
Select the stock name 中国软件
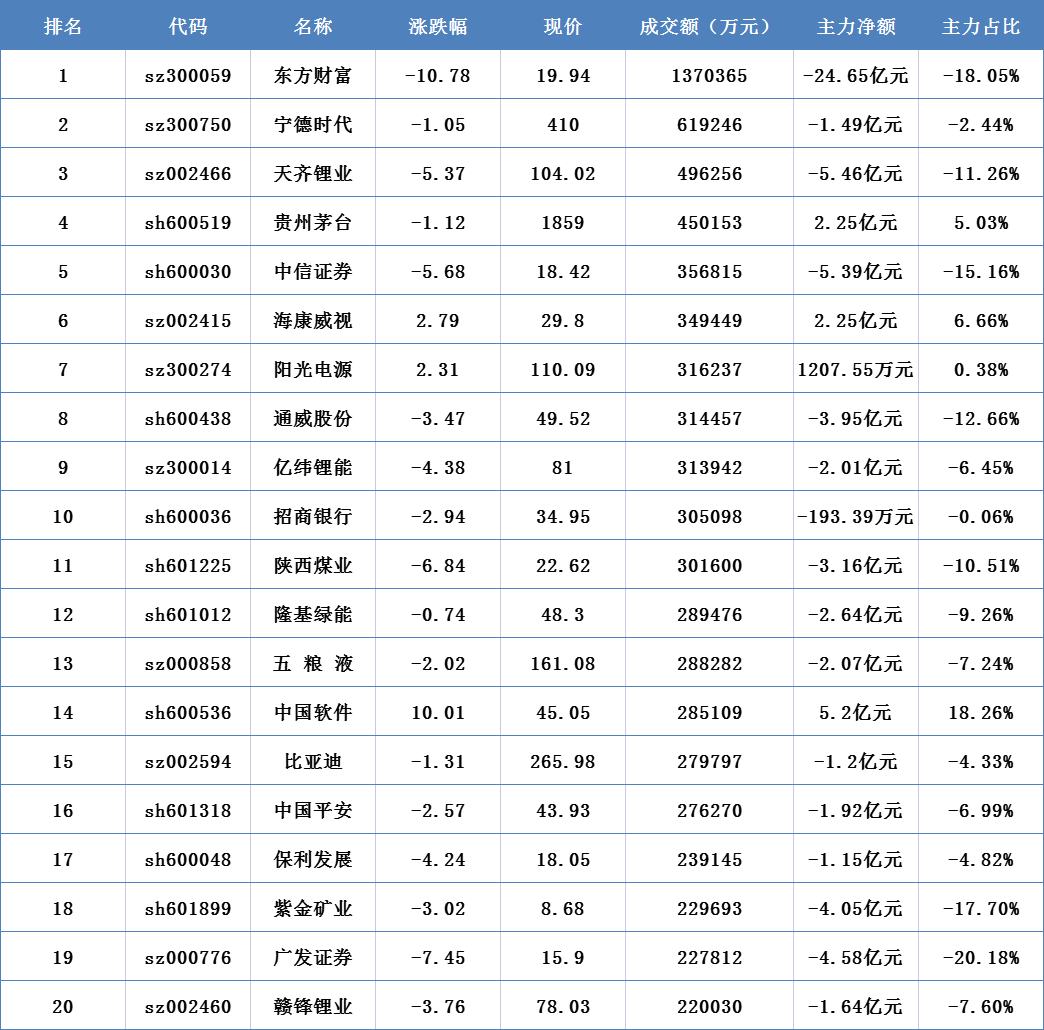[313, 712]
